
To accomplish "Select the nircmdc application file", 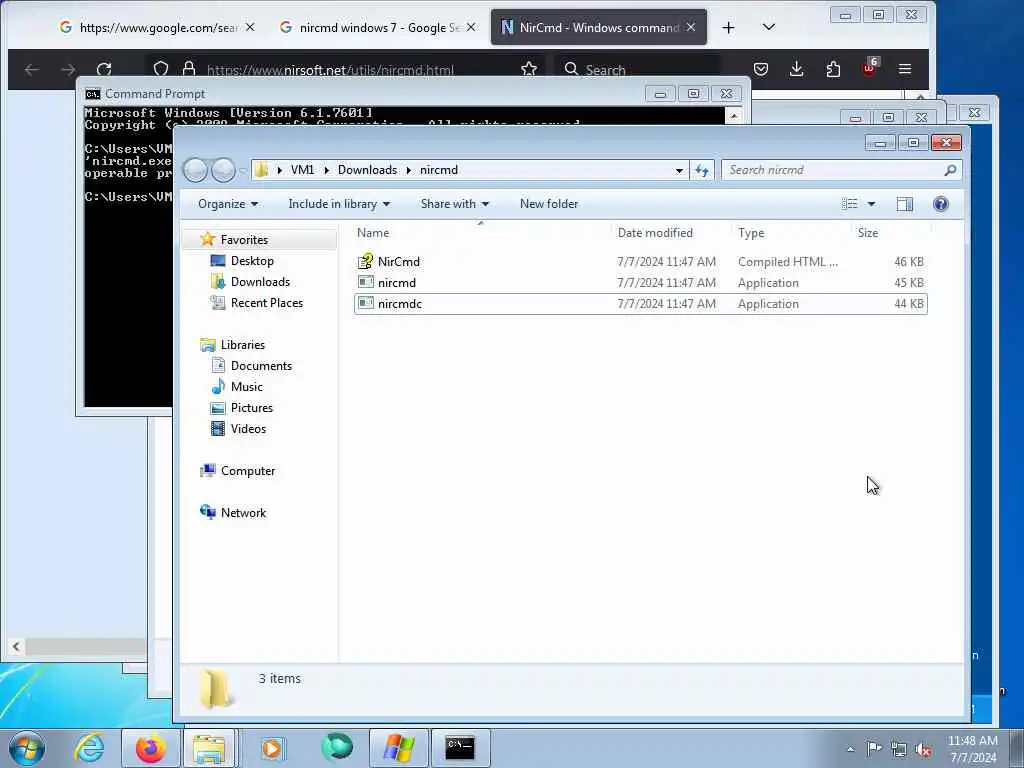I will 640,304.
